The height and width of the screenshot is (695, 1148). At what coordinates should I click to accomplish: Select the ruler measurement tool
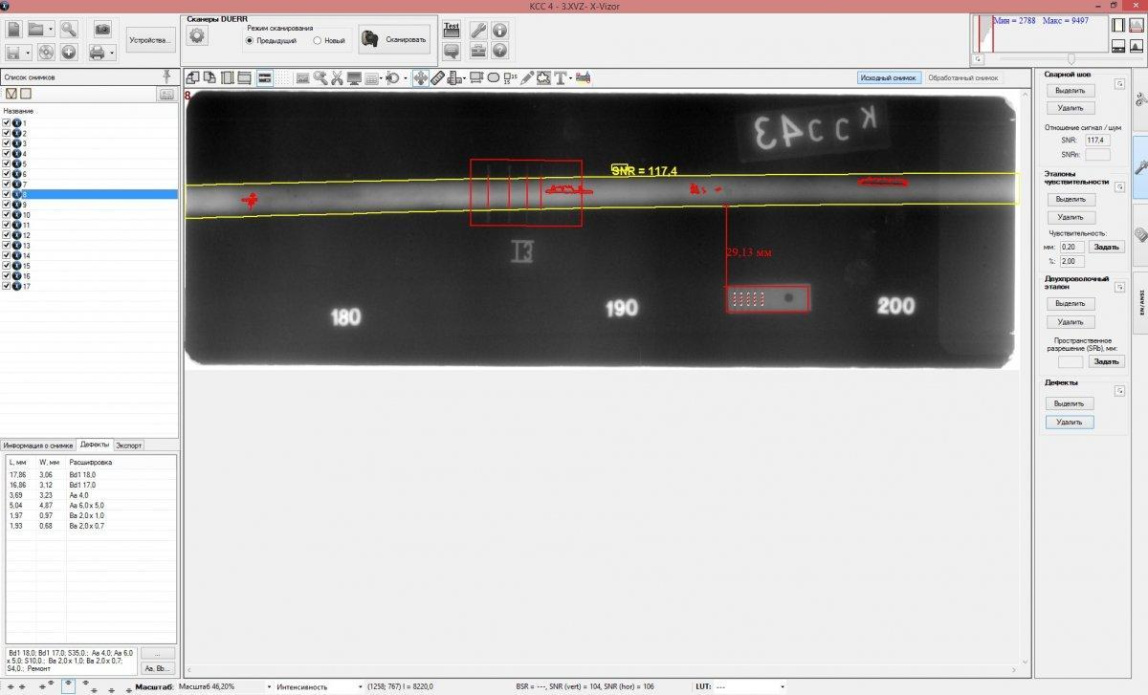pos(438,78)
